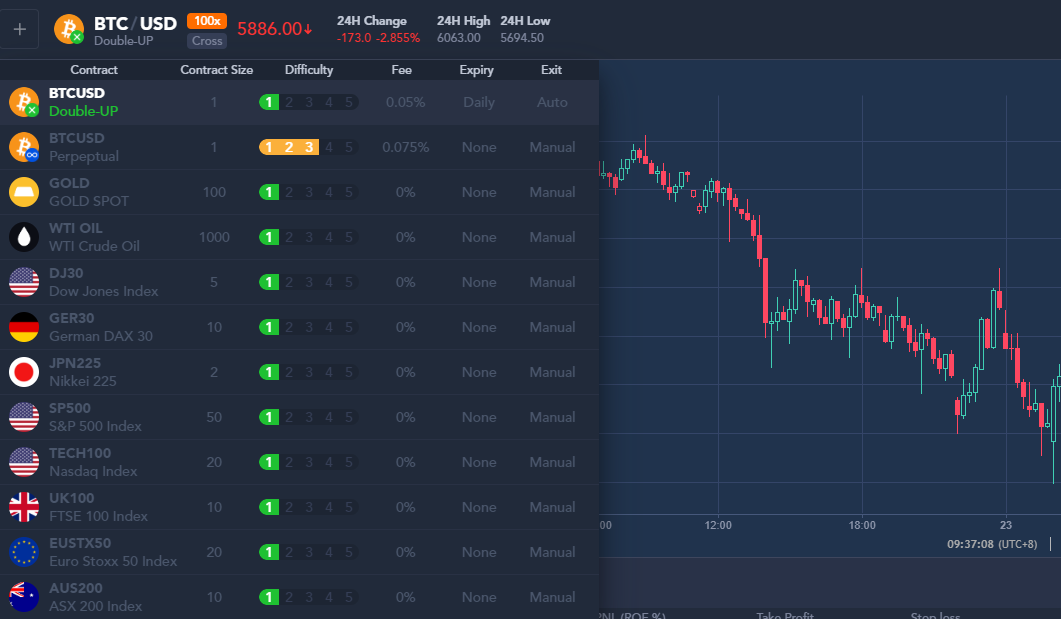Open the 100x leverage selector
Viewport: 1061px width, 619px height.
pos(207,21)
